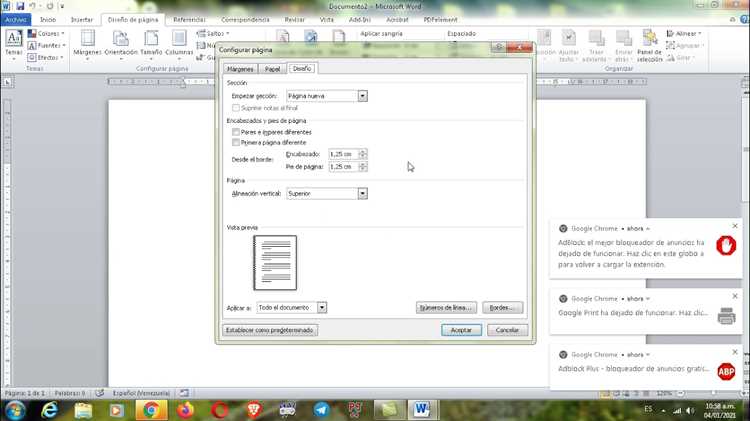
Task: Enable Pares e impares diferentes checkbox
Action: tap(236, 132)
